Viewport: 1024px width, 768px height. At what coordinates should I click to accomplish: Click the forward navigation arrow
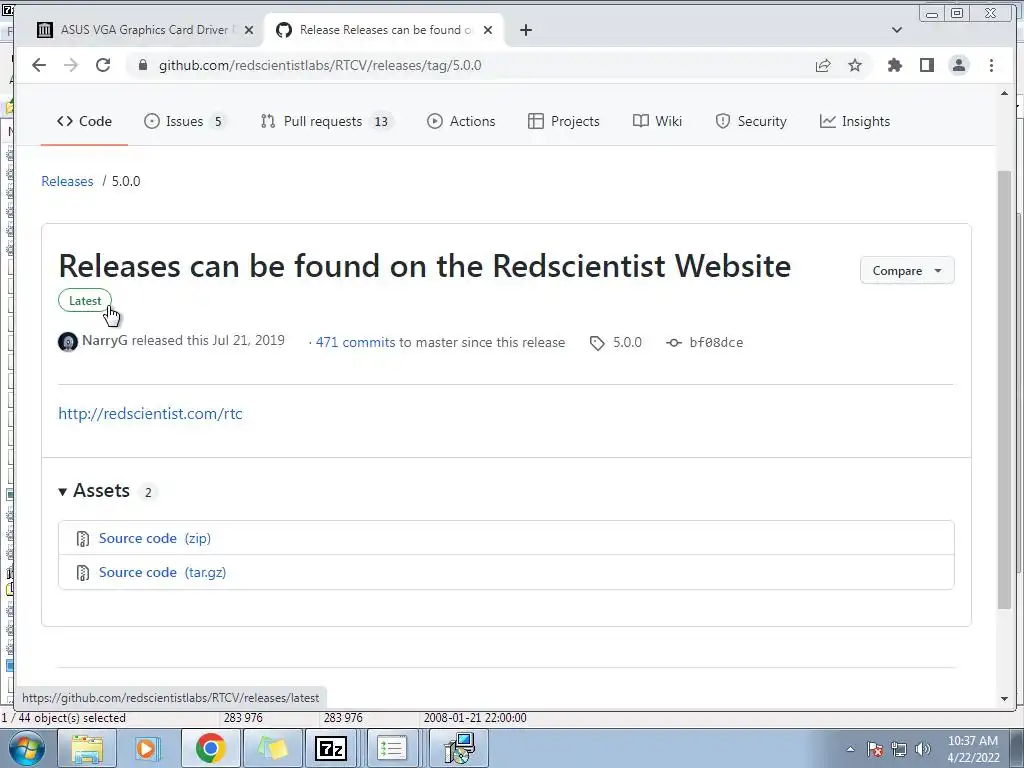point(71,65)
